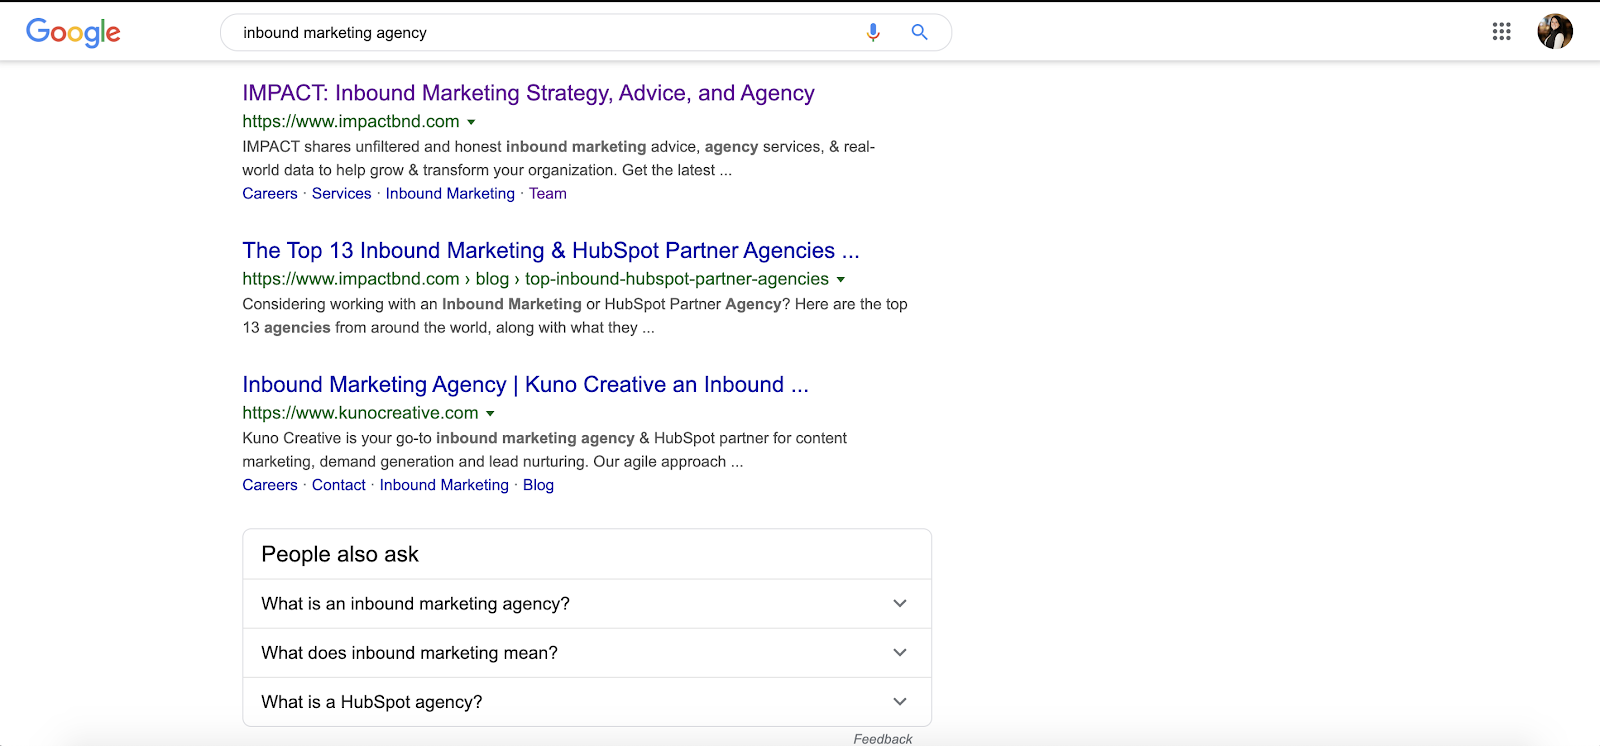The height and width of the screenshot is (746, 1600).
Task: Open the Google apps grid
Action: [x=1501, y=31]
